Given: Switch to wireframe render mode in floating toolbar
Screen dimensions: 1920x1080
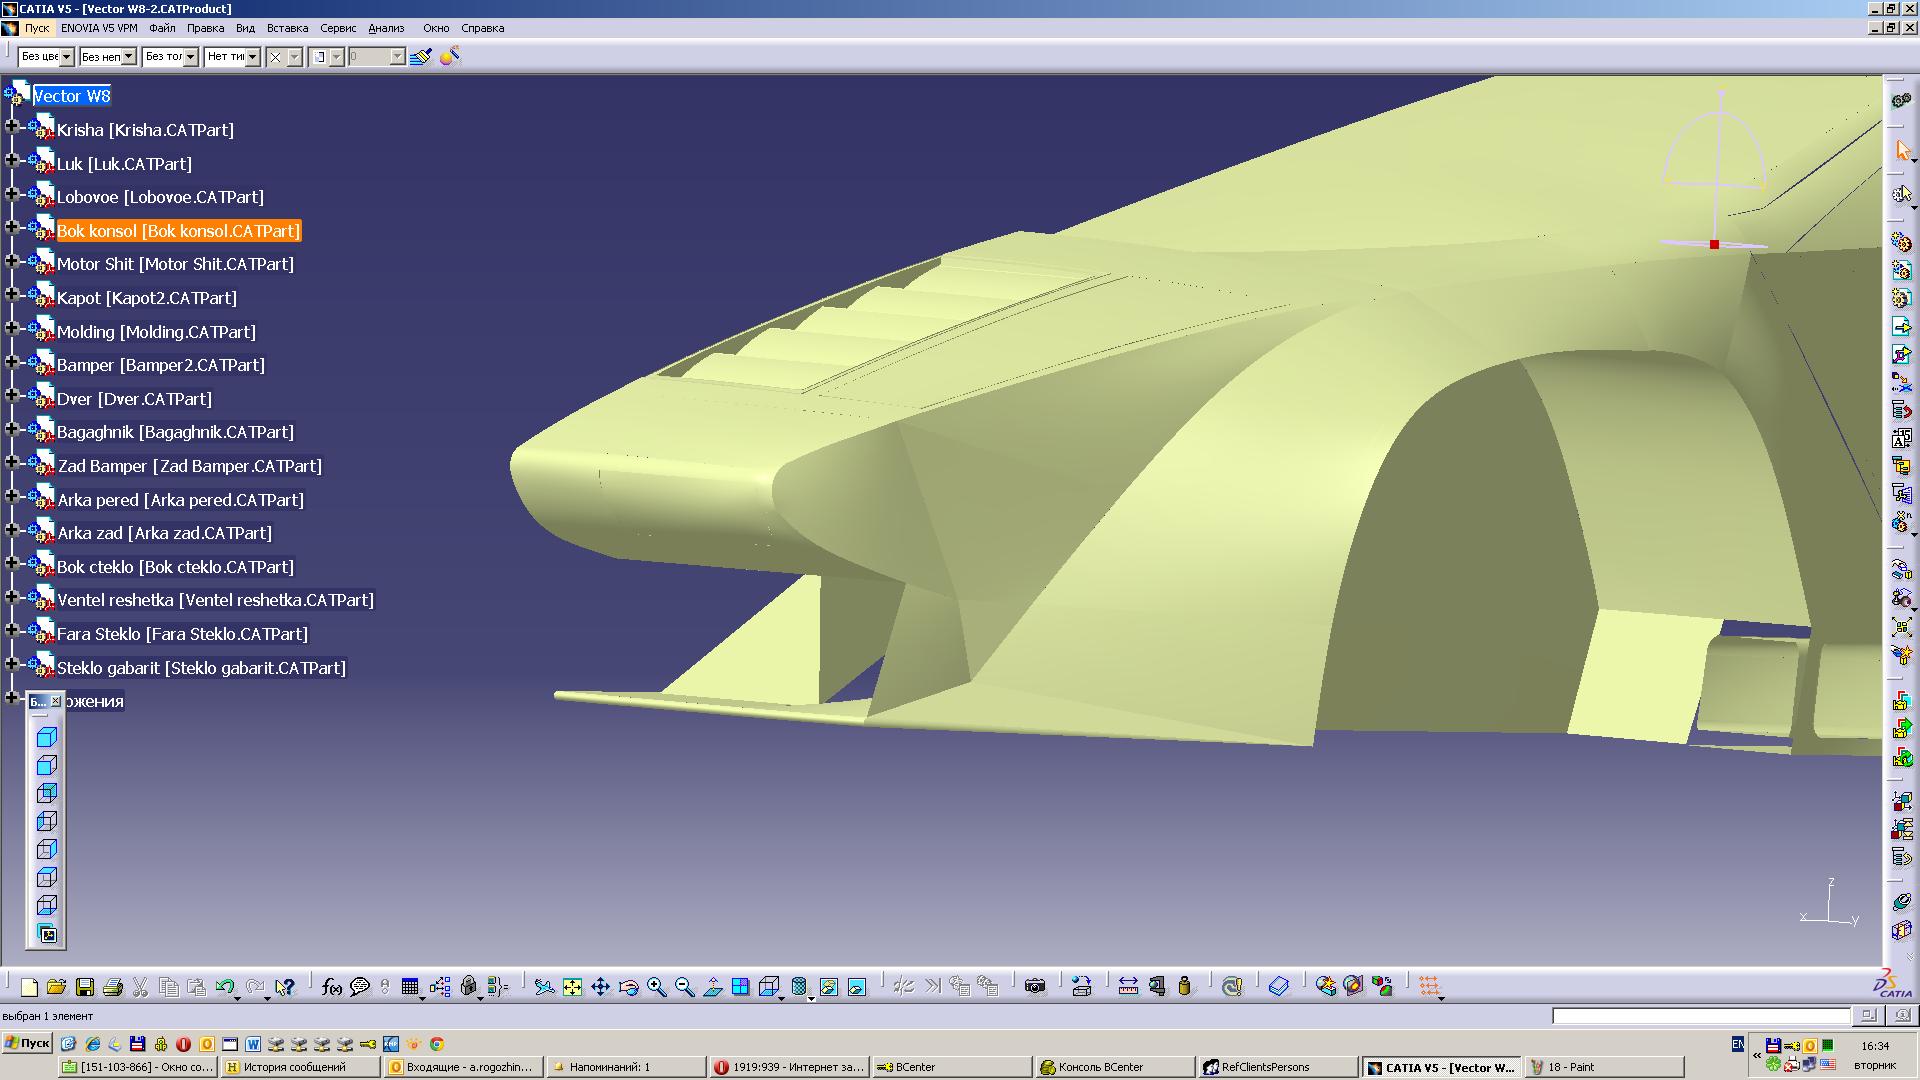Looking at the screenshot, I should (47, 906).
